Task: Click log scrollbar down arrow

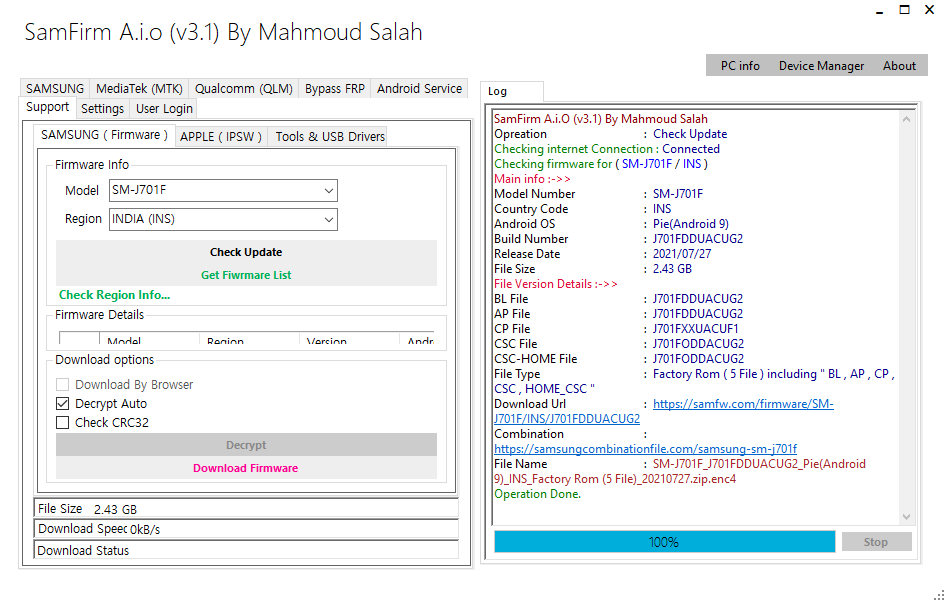Action: 906,517
